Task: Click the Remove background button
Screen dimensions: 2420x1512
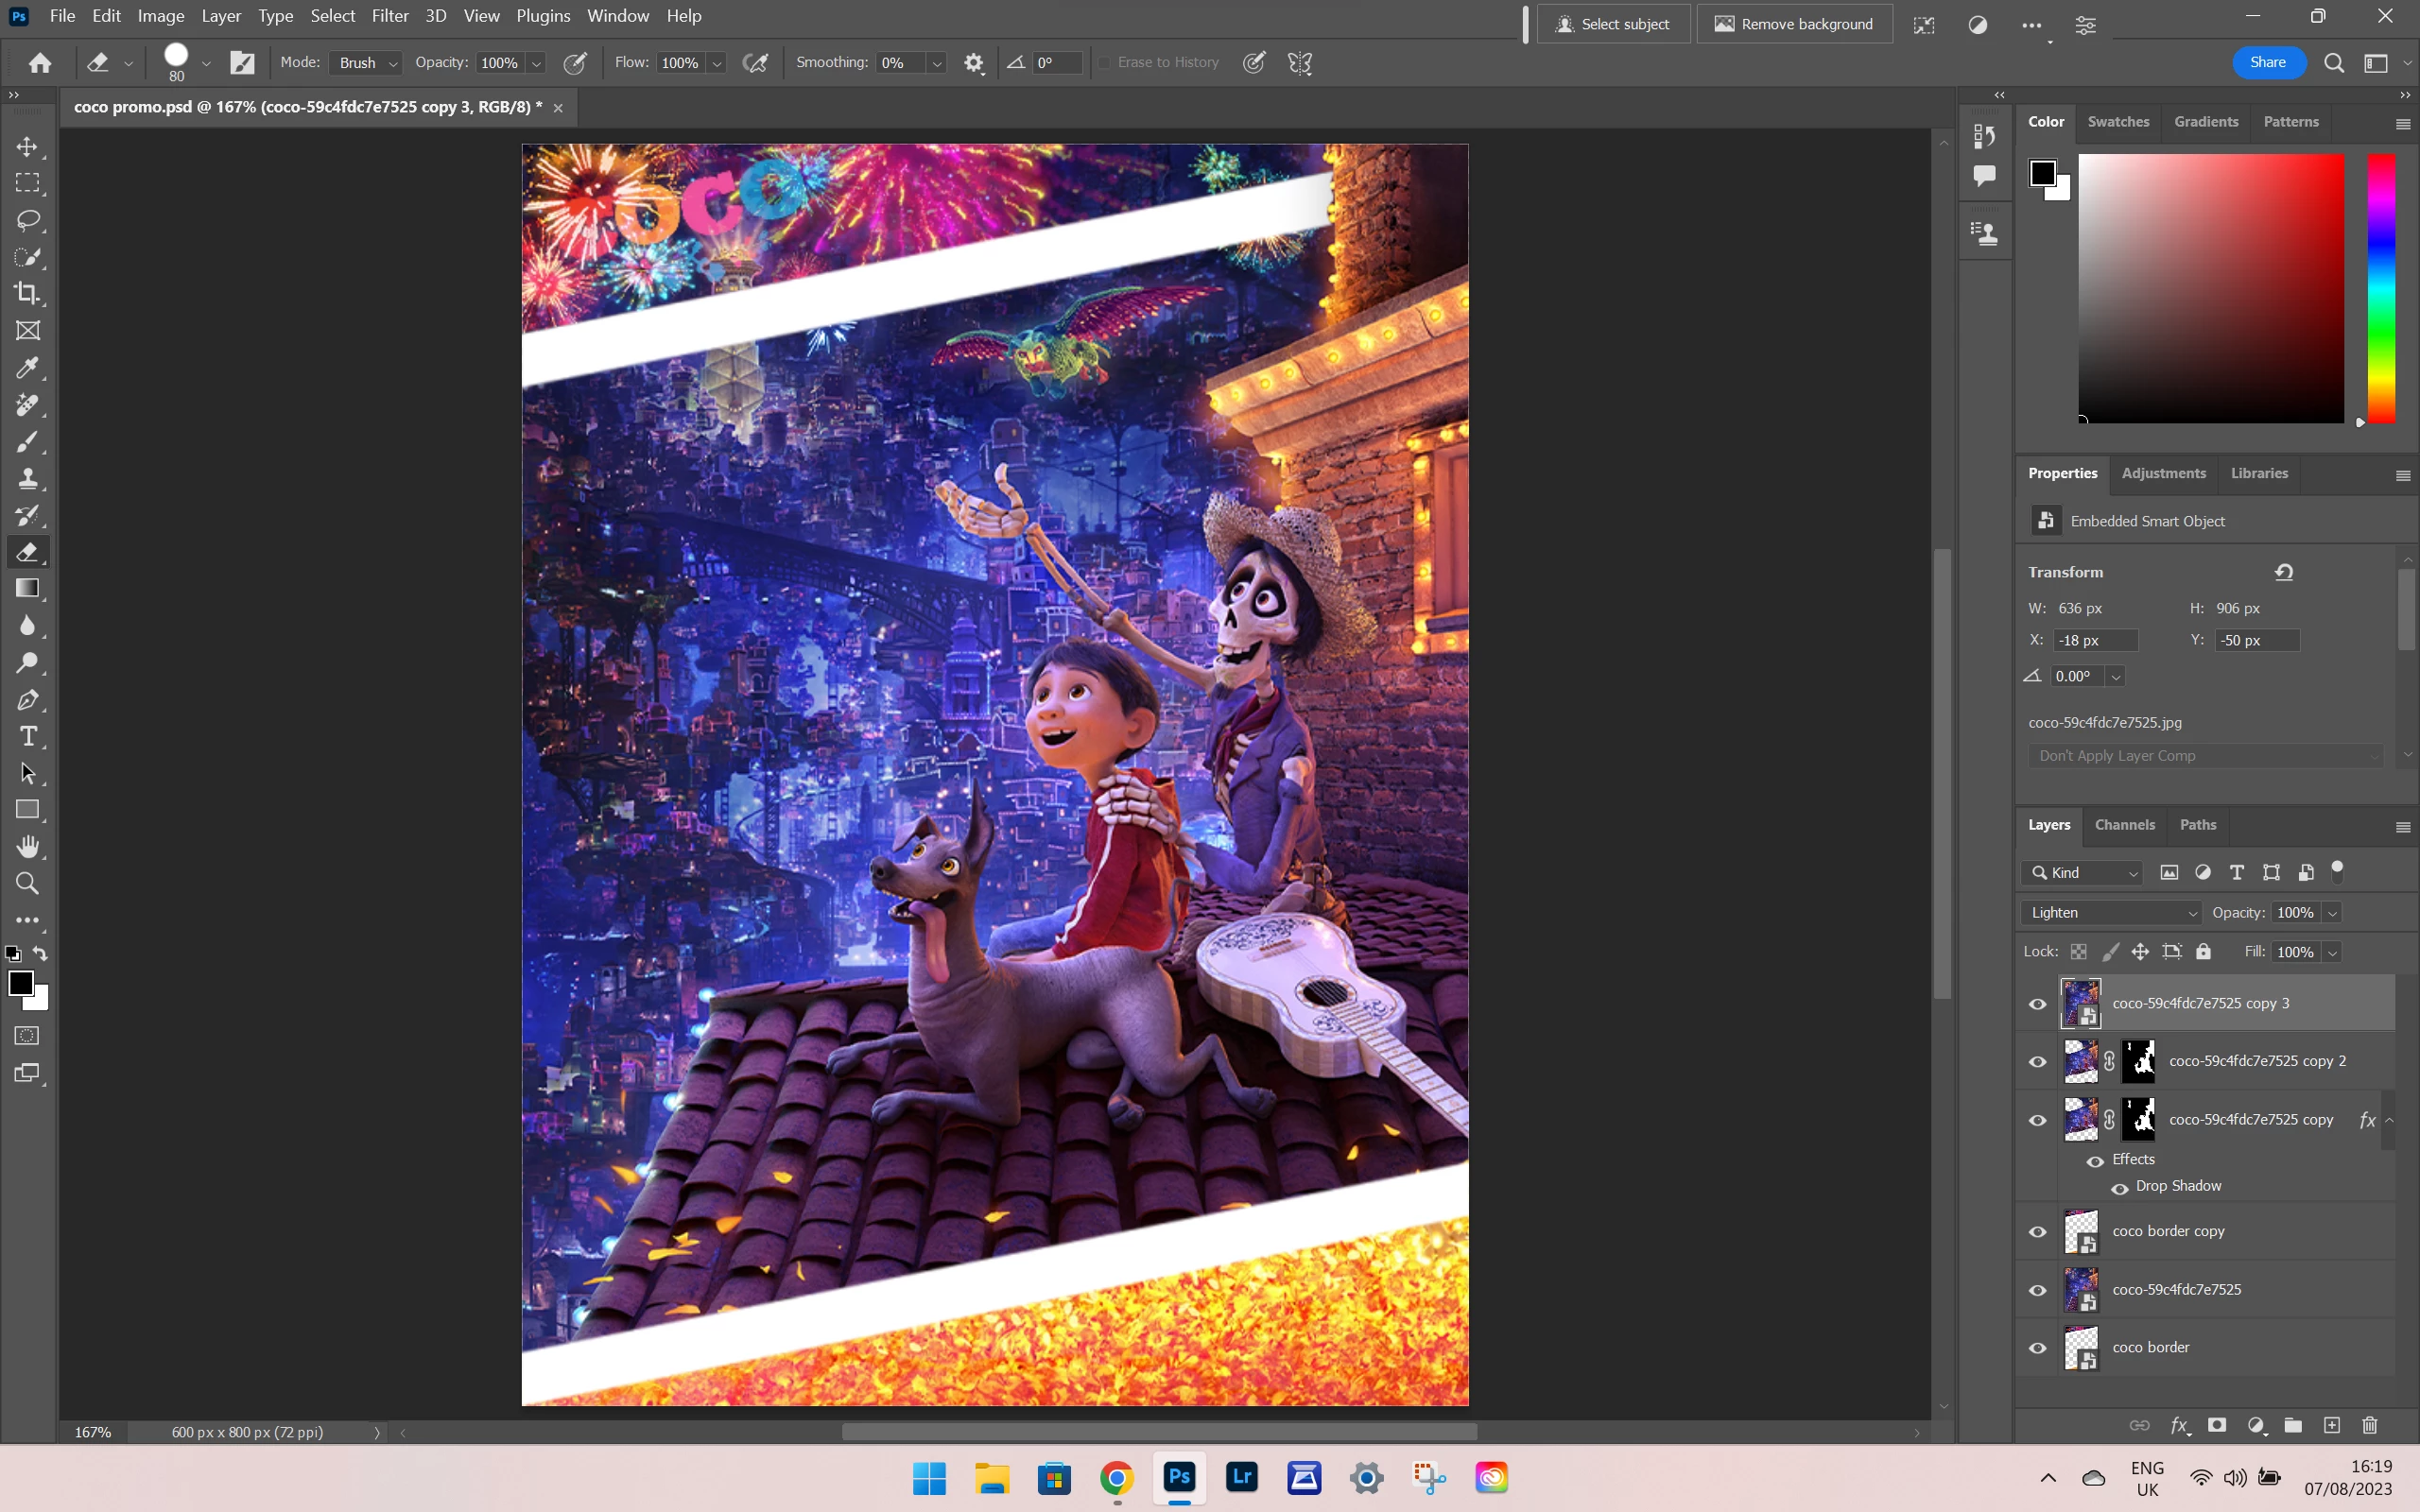Action: pos(1794,24)
